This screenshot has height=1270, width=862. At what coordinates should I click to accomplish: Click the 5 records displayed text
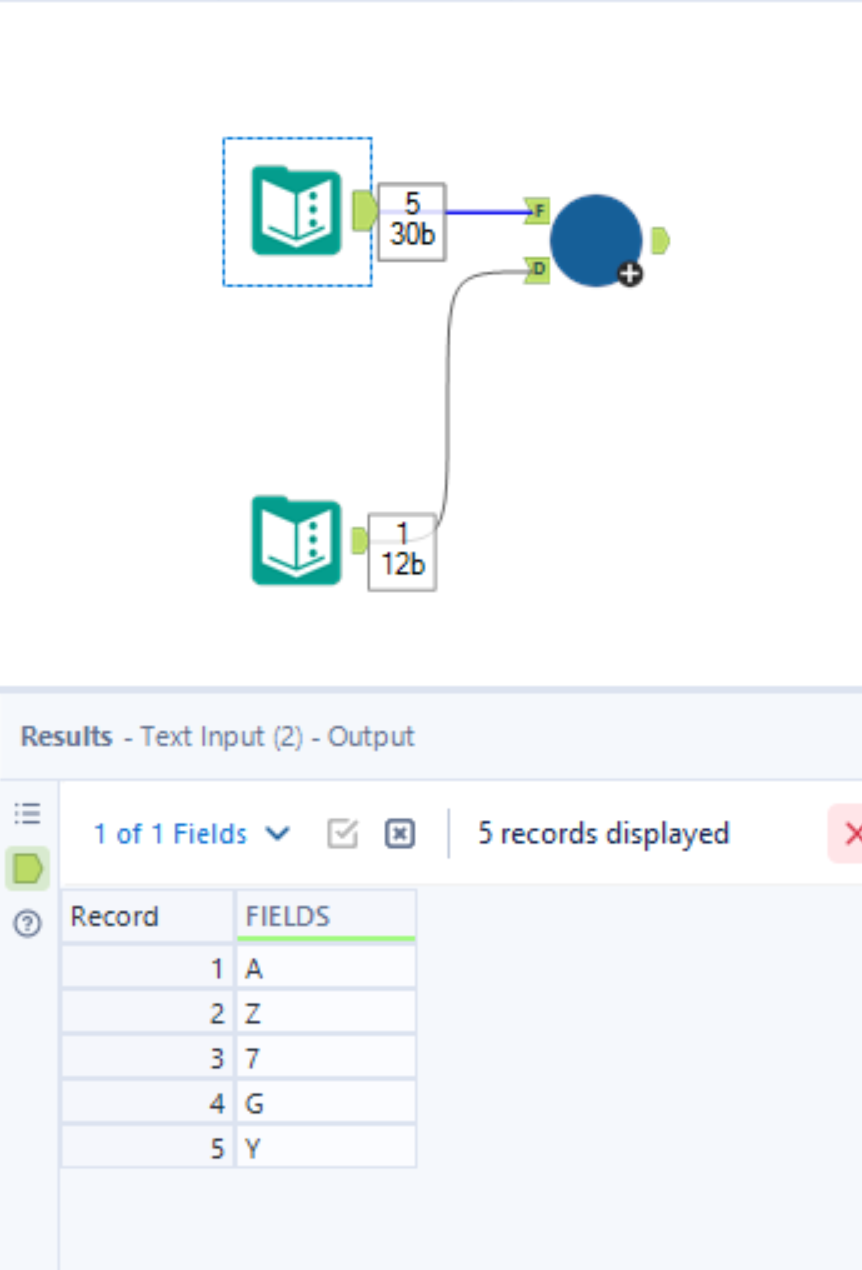pos(603,833)
